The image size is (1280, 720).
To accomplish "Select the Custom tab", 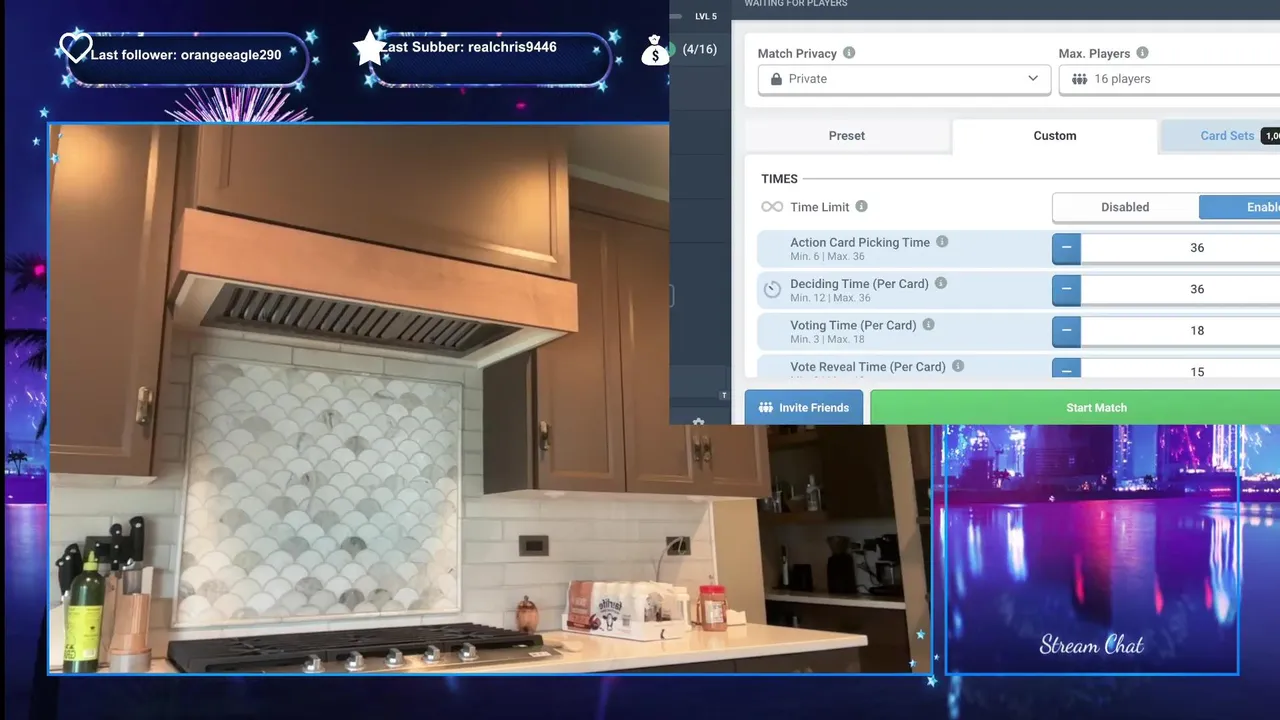I will pyautogui.click(x=1055, y=136).
